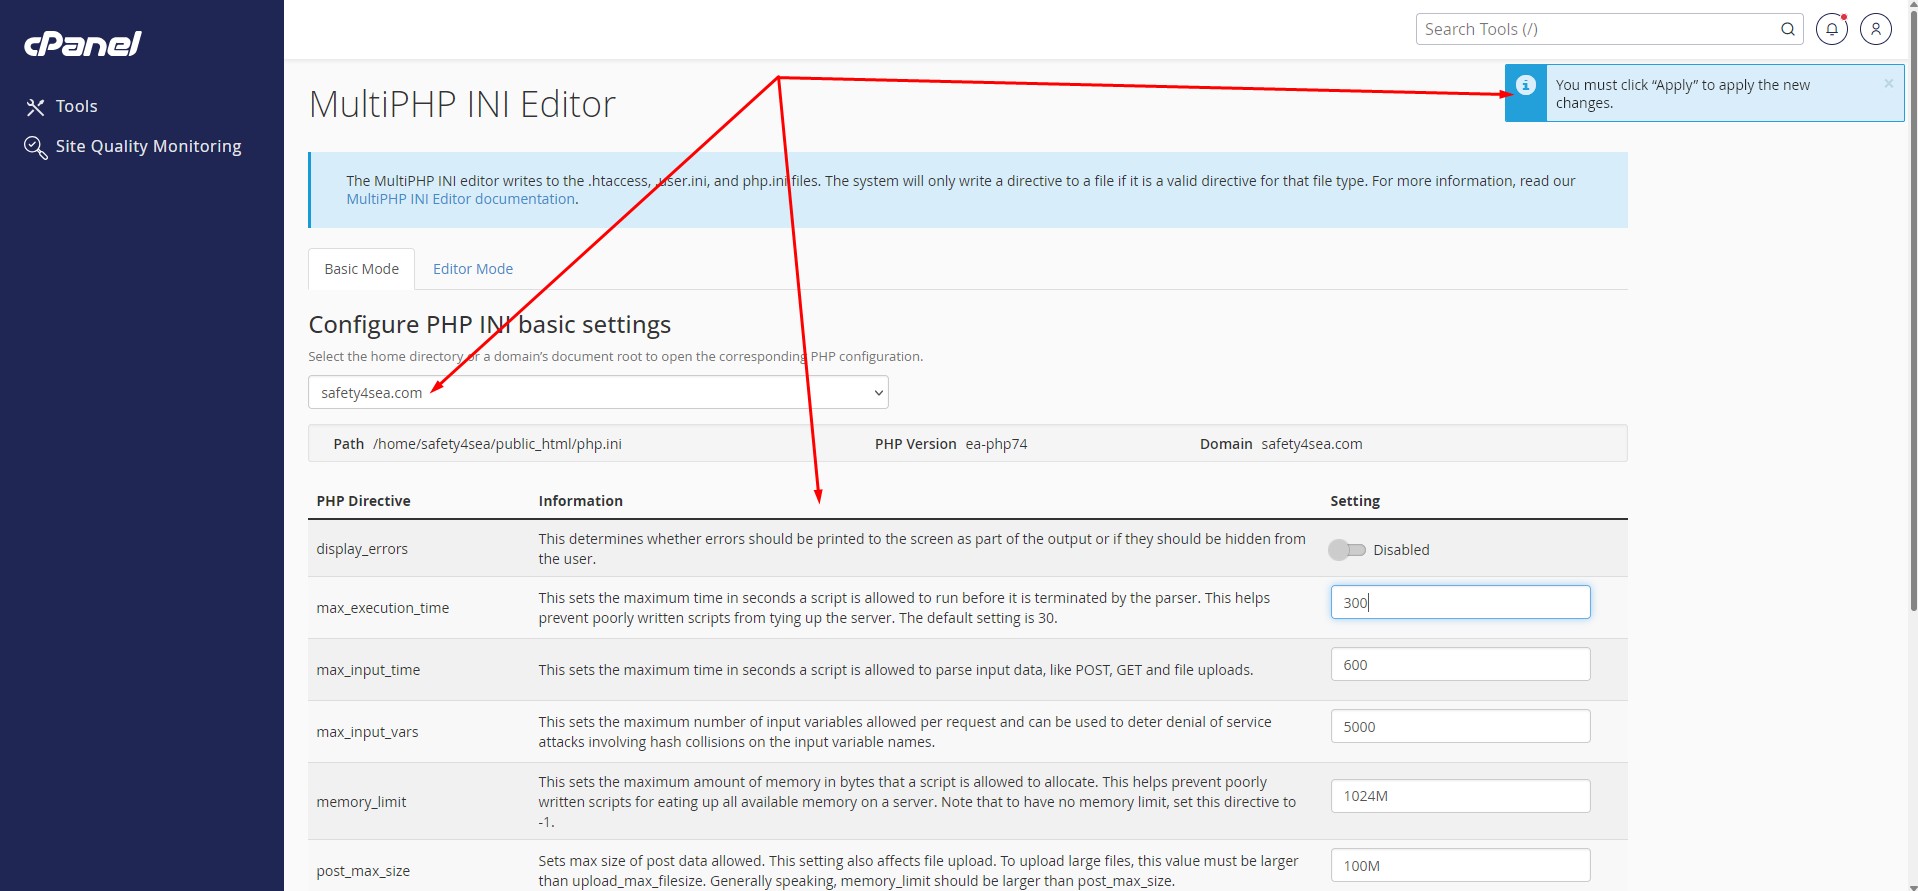The width and height of the screenshot is (1918, 891).
Task: Click the cPanel logo
Action: pos(83,44)
